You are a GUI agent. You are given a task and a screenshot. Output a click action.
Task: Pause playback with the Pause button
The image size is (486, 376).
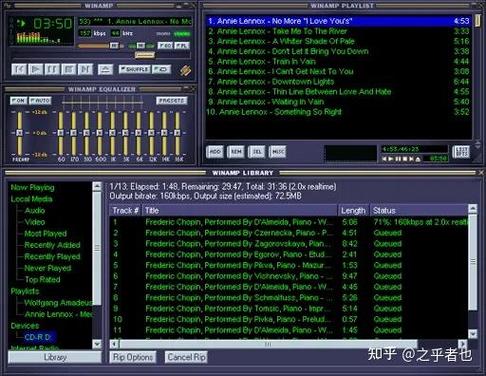[x=52, y=69]
